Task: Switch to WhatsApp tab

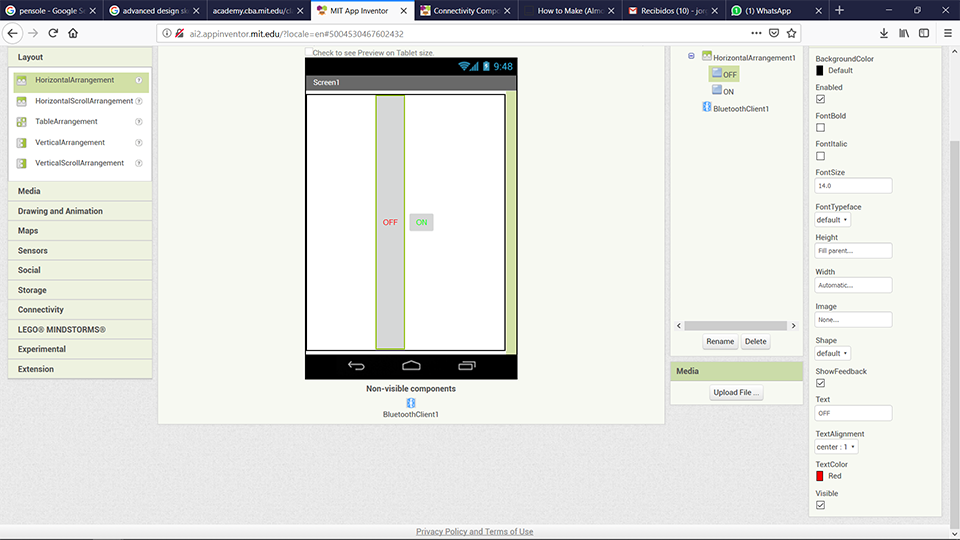Action: coord(778,10)
